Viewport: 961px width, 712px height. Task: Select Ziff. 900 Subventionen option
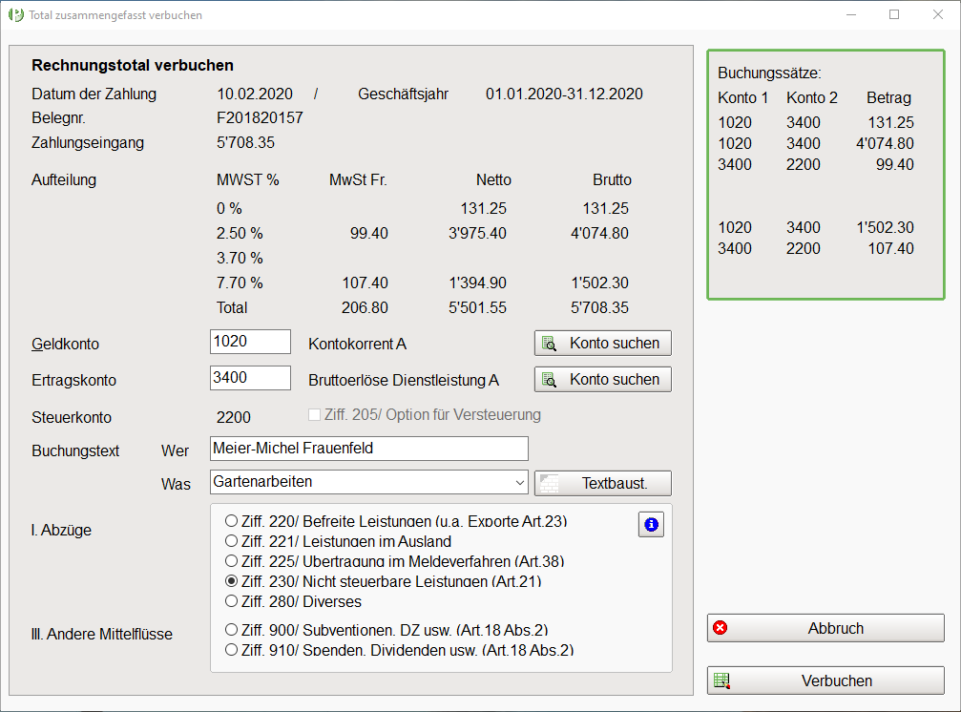(x=232, y=630)
